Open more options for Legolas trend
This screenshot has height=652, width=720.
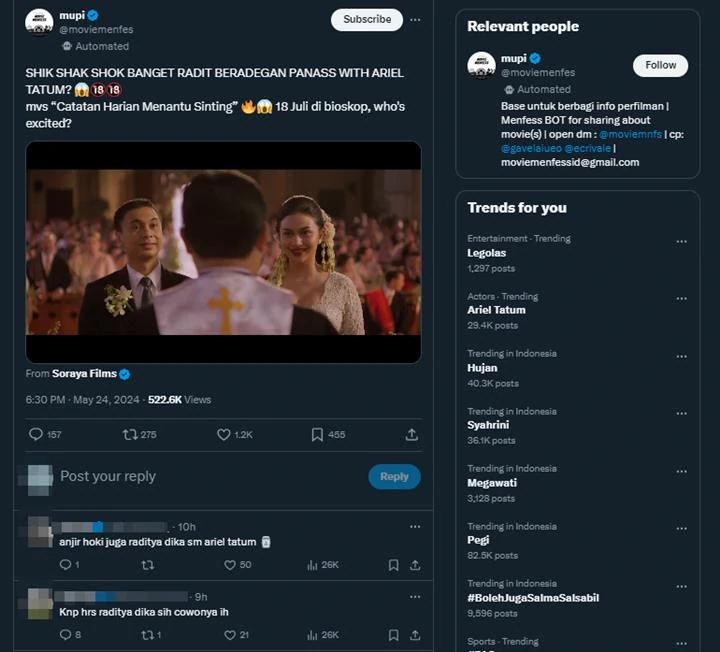[681, 242]
